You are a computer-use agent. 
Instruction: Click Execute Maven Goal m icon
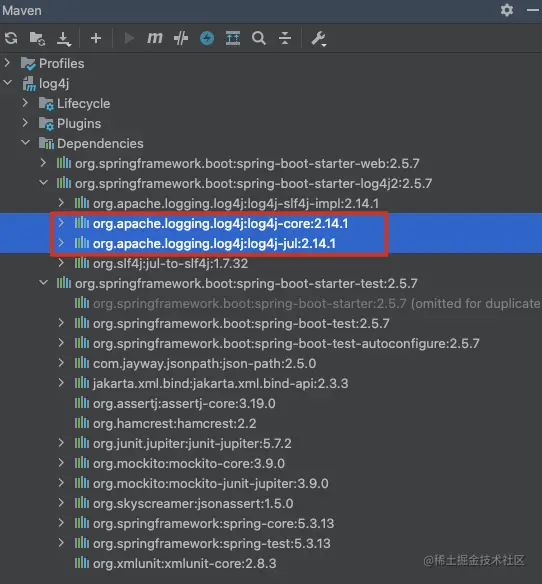[x=155, y=38]
